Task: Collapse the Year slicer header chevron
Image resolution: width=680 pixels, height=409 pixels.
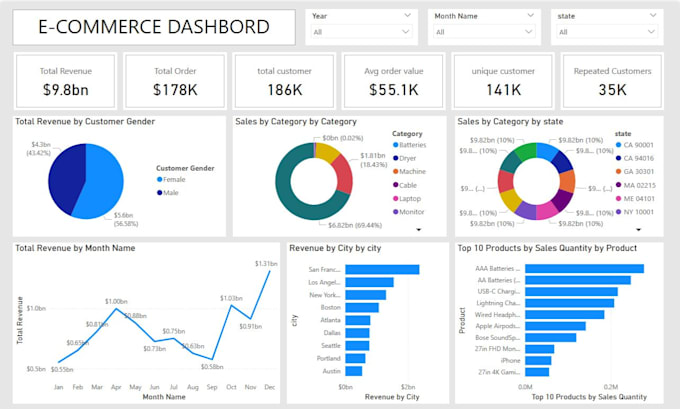Action: click(x=407, y=16)
